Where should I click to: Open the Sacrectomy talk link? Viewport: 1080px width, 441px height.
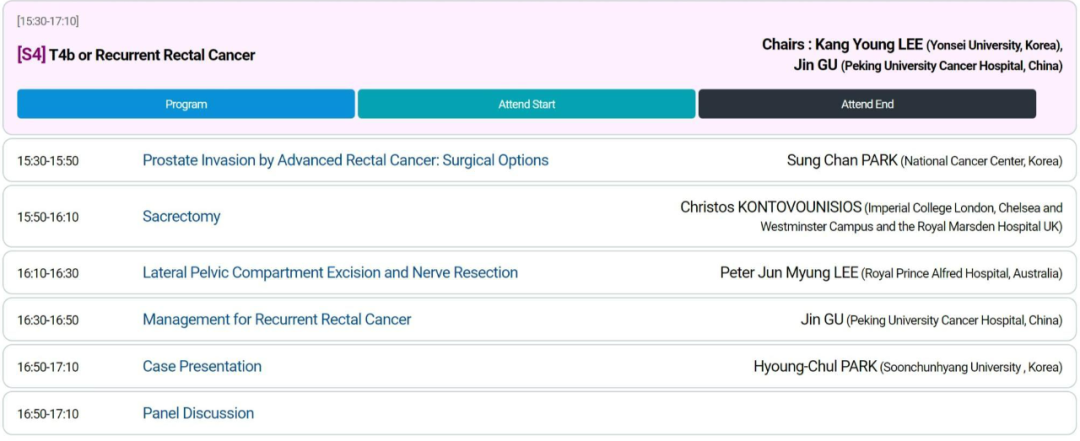(x=181, y=216)
